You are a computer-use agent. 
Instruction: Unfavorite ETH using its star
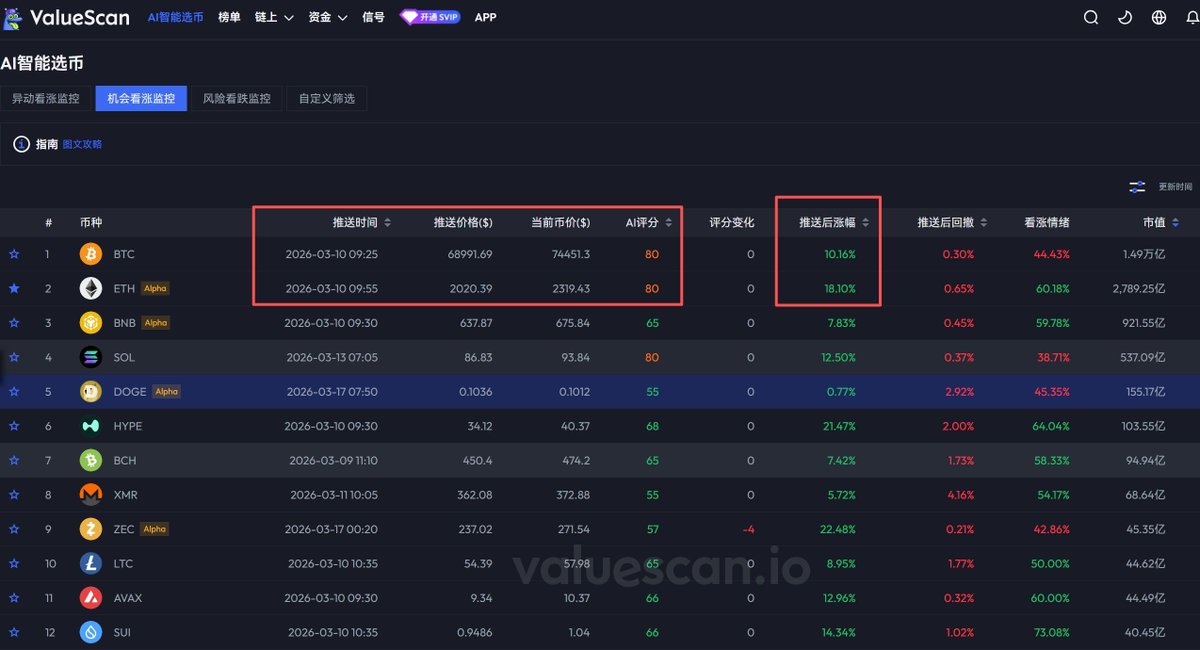tap(14, 289)
